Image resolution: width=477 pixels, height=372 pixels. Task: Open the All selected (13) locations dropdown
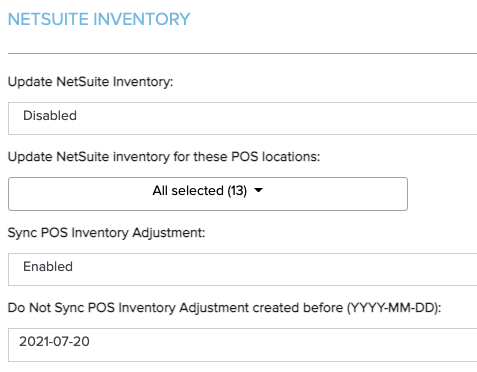tap(208, 194)
